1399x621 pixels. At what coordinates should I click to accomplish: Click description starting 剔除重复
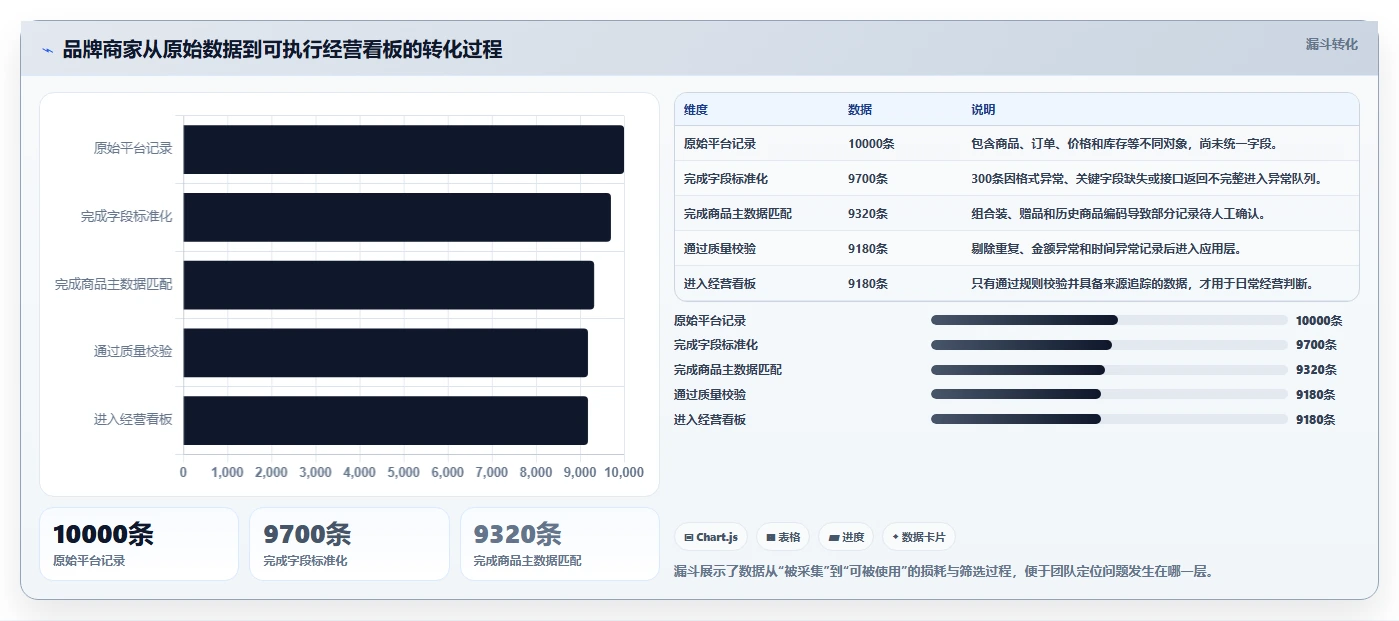point(1107,249)
